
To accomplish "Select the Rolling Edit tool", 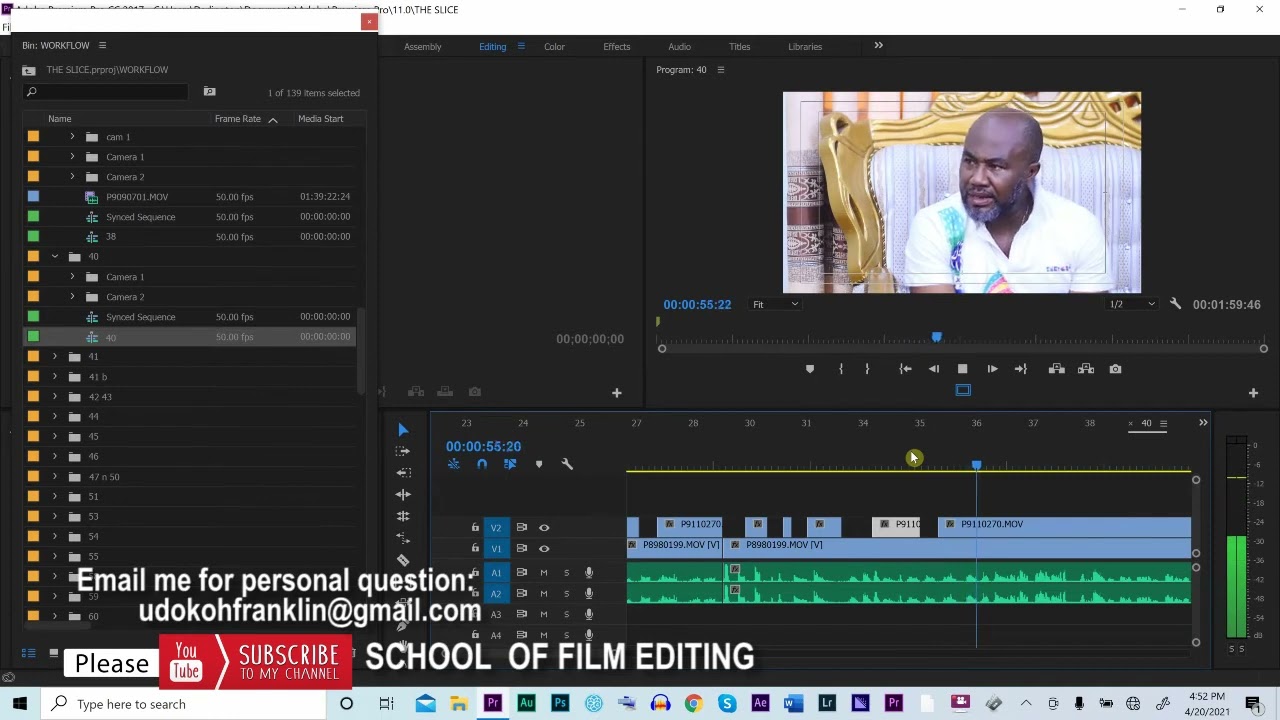I will (403, 494).
